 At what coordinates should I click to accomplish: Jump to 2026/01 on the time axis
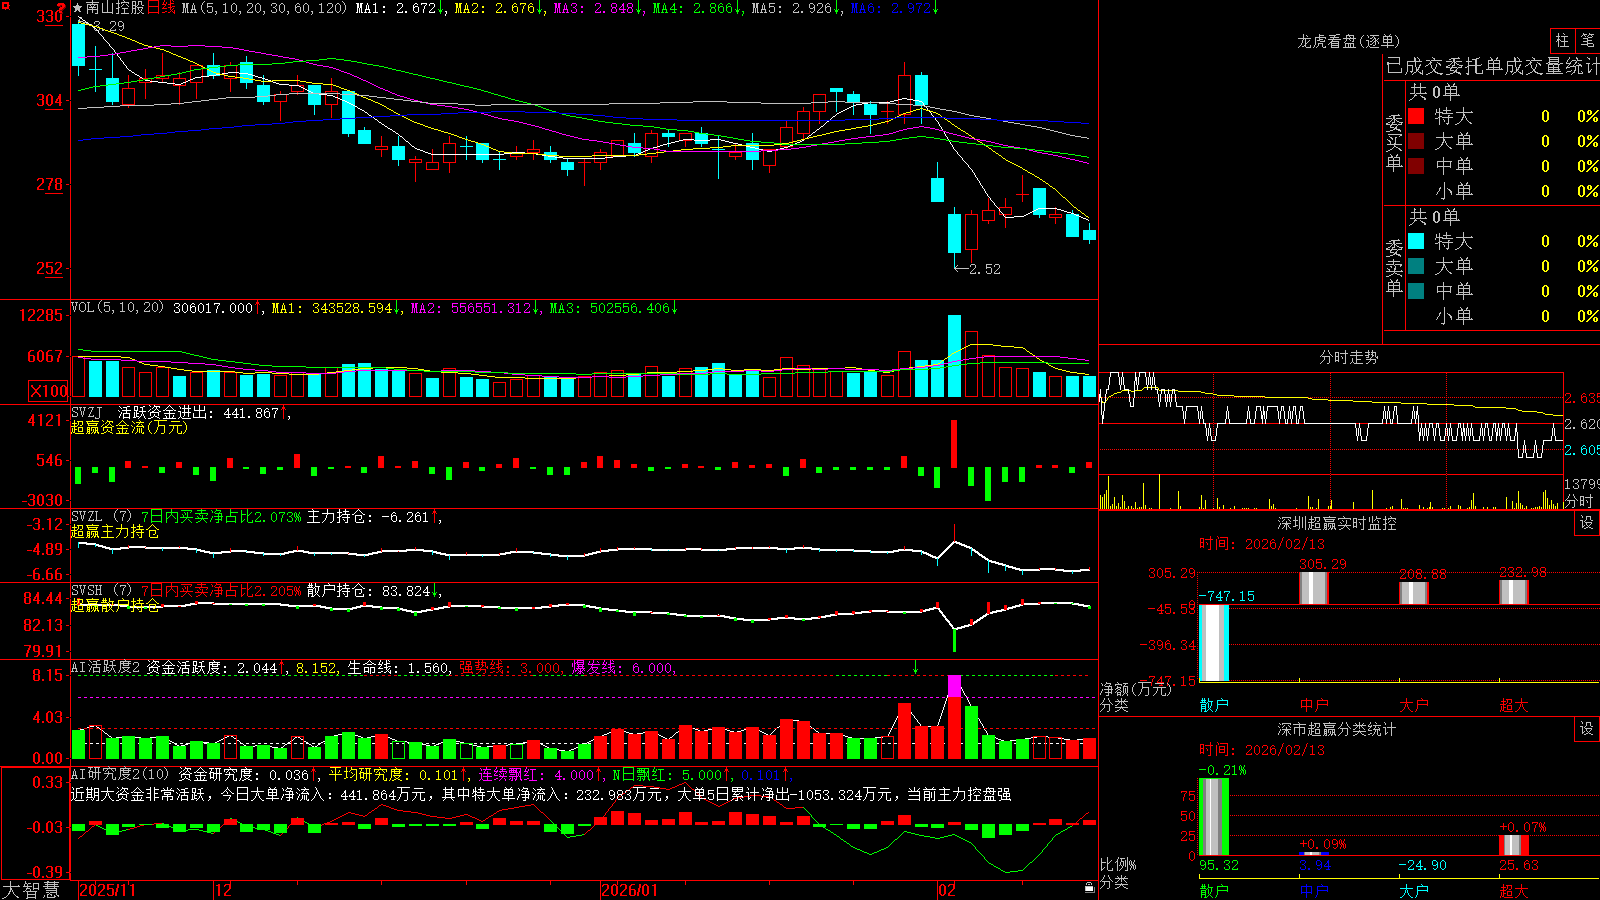pos(630,890)
